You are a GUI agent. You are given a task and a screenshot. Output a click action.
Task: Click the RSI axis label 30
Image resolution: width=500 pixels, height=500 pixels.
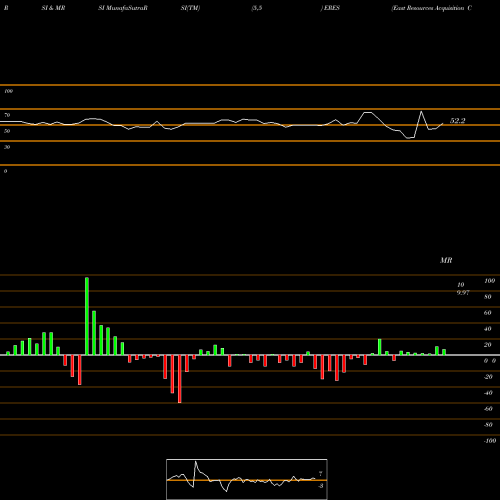(7, 147)
